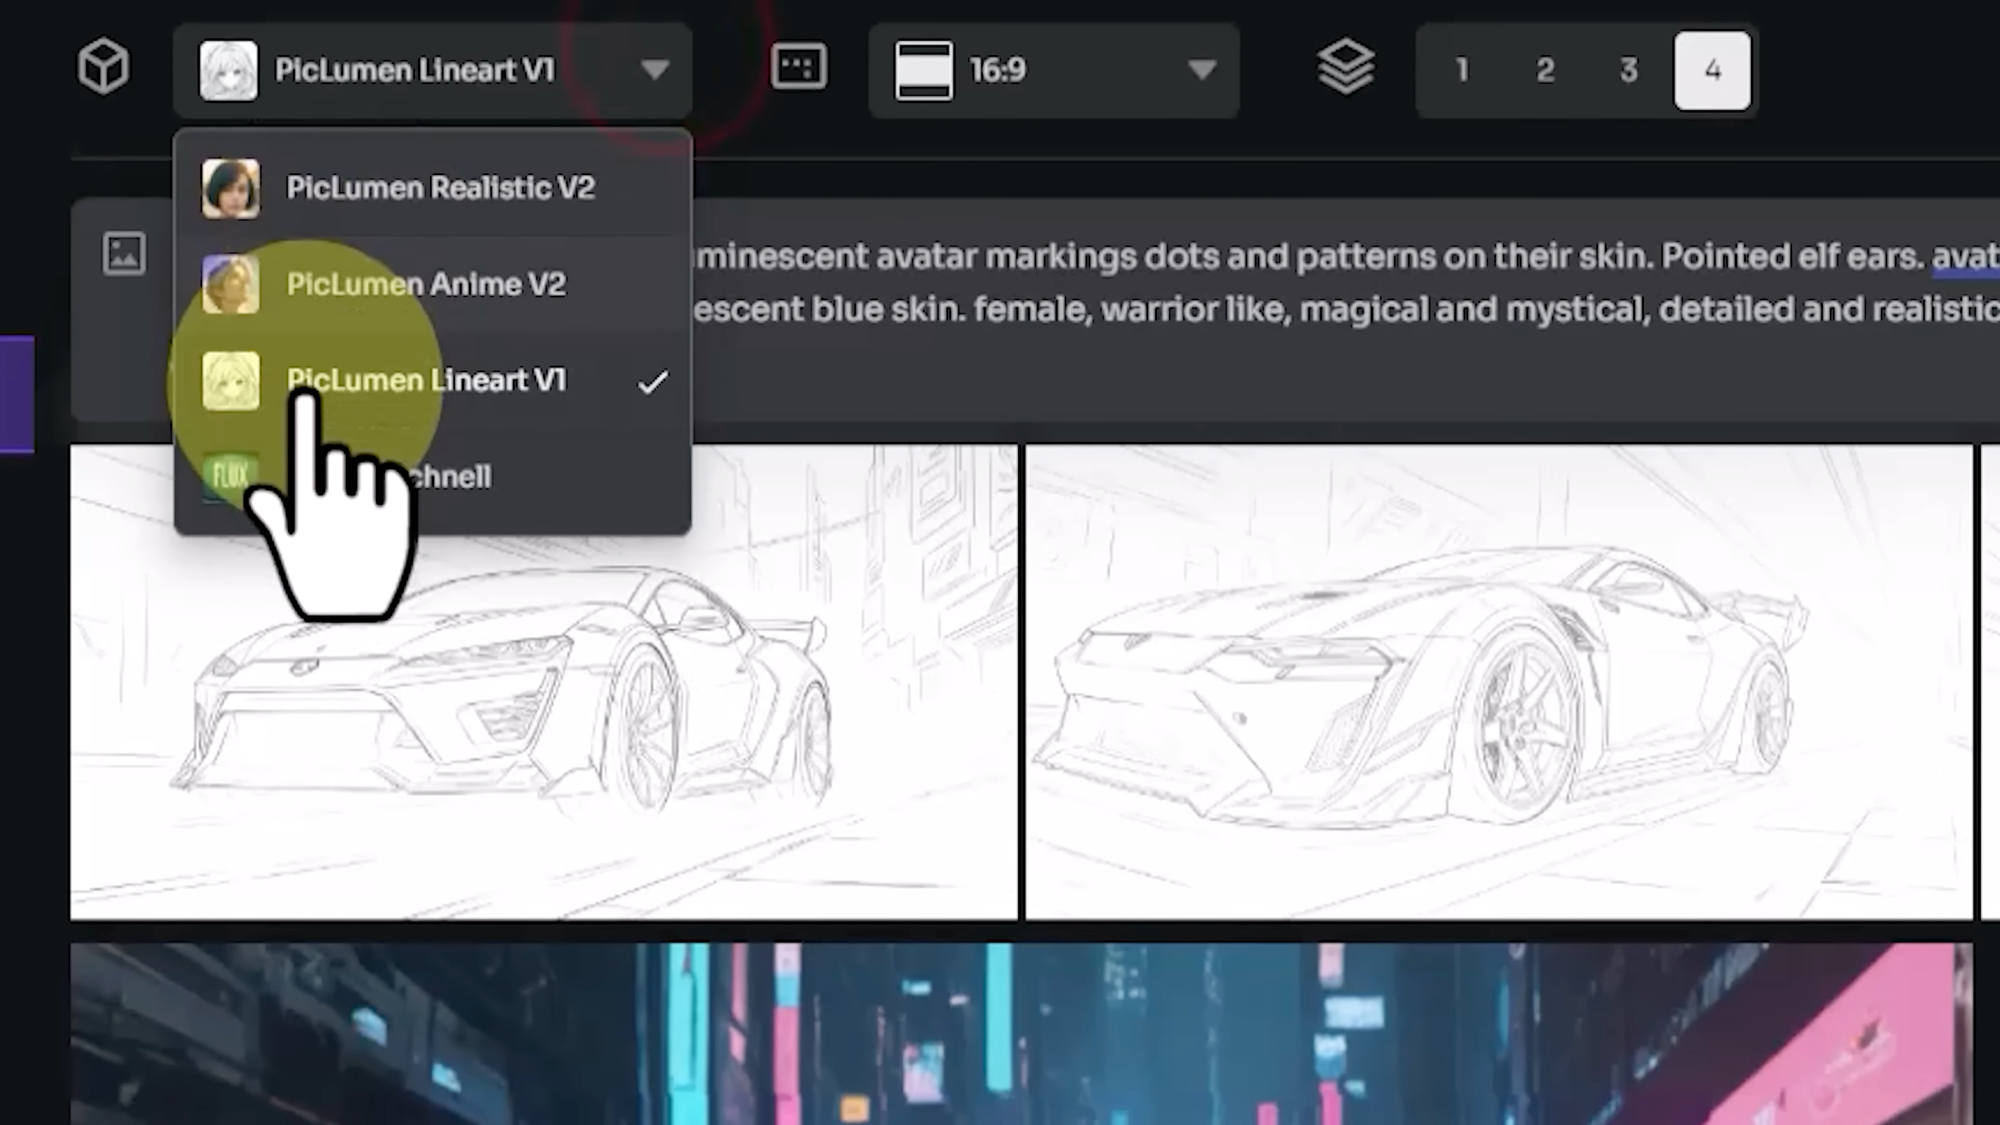The image size is (2000, 1125).
Task: Click the aspect ratio frame icon
Action: pos(799,67)
